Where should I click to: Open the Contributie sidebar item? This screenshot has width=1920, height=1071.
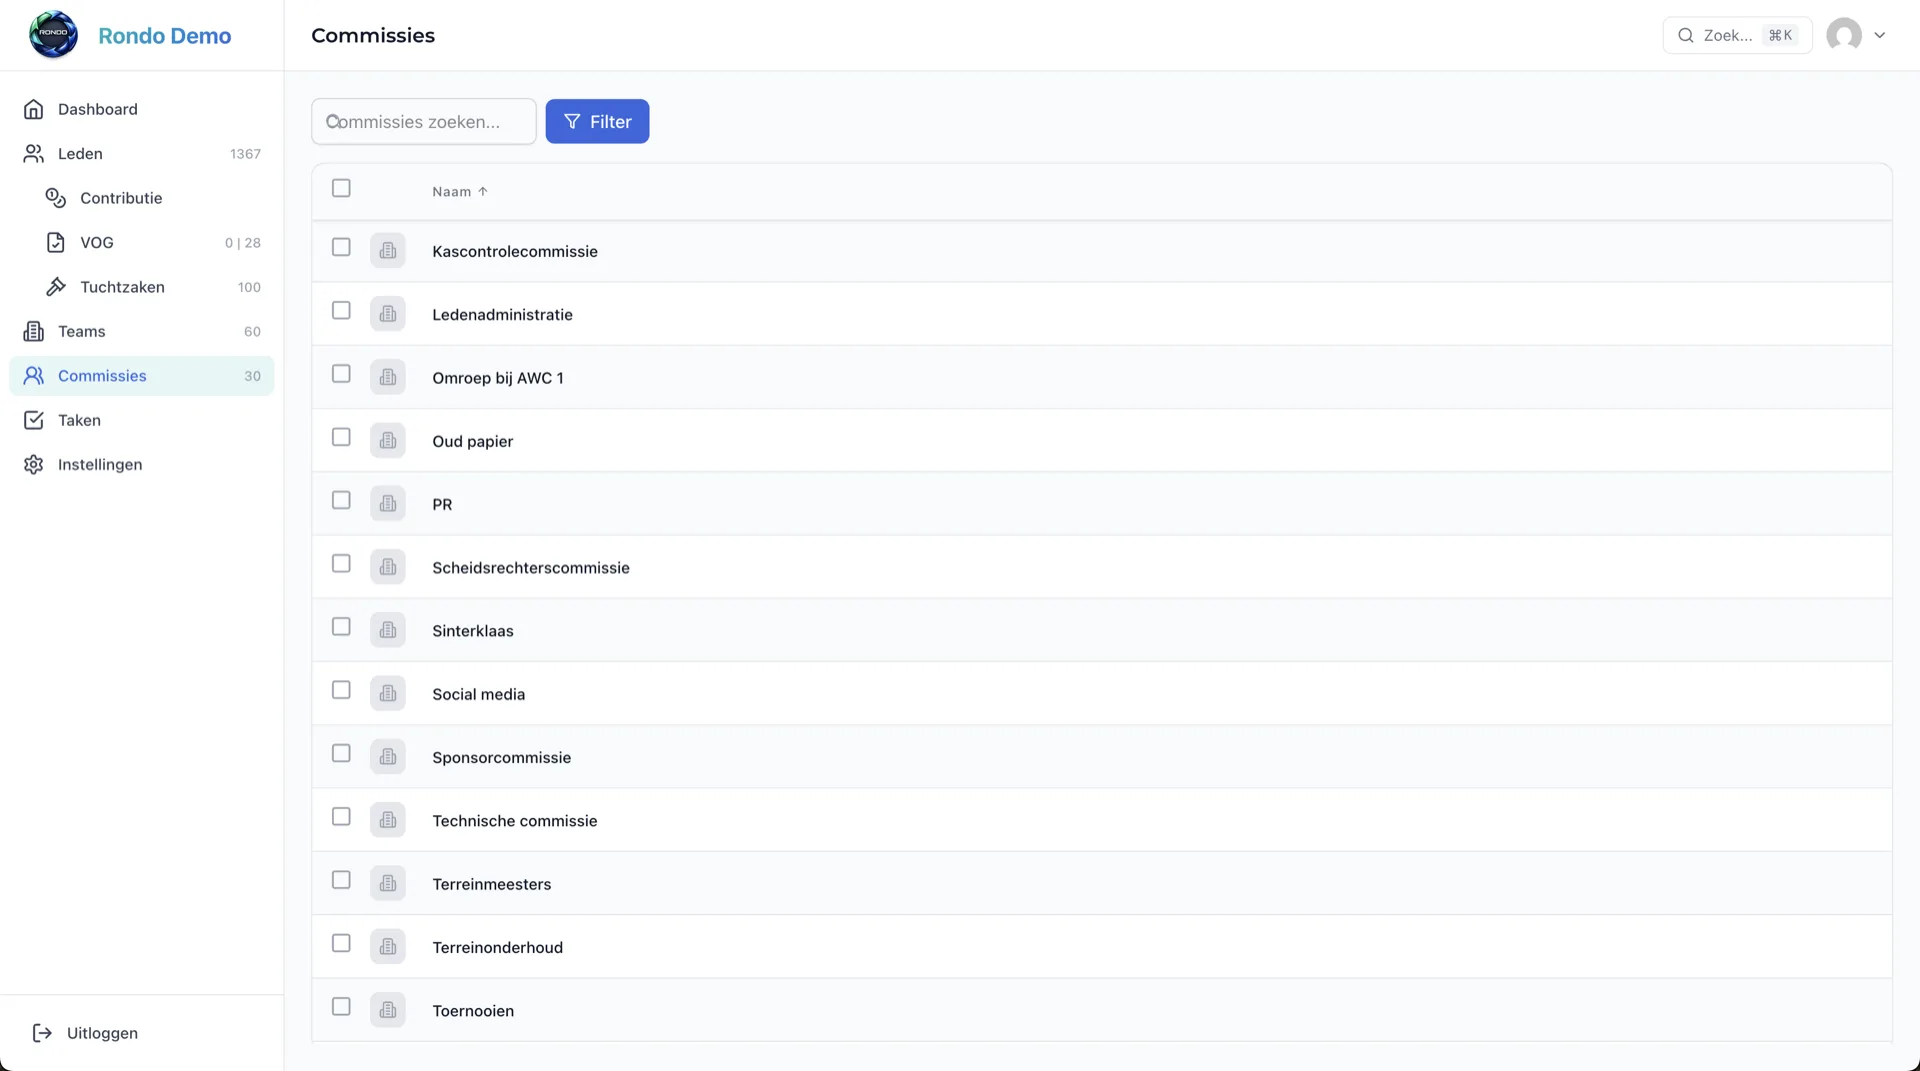click(153, 198)
